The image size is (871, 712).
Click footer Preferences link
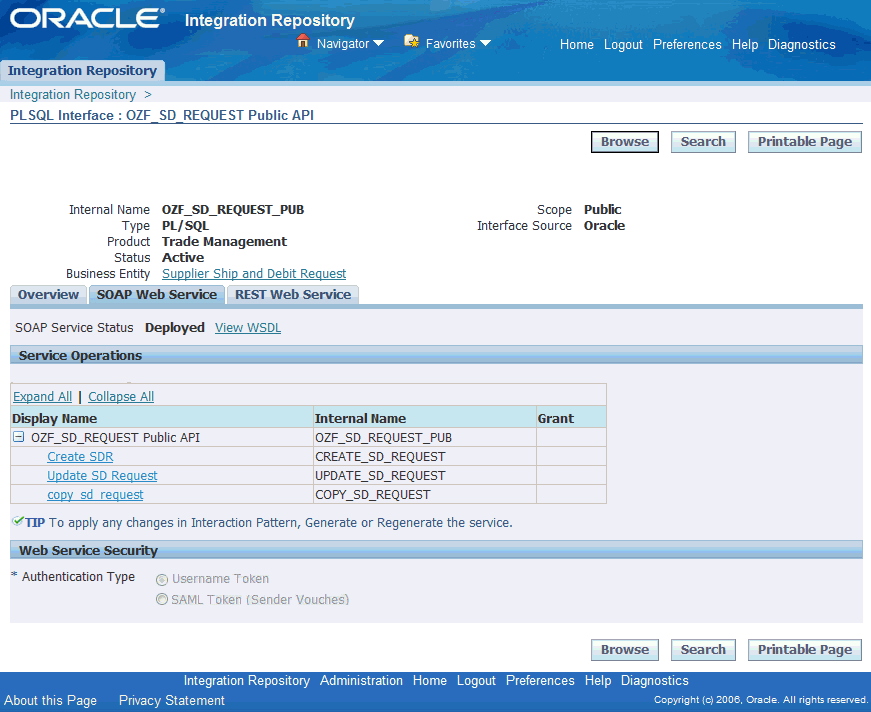pos(540,680)
